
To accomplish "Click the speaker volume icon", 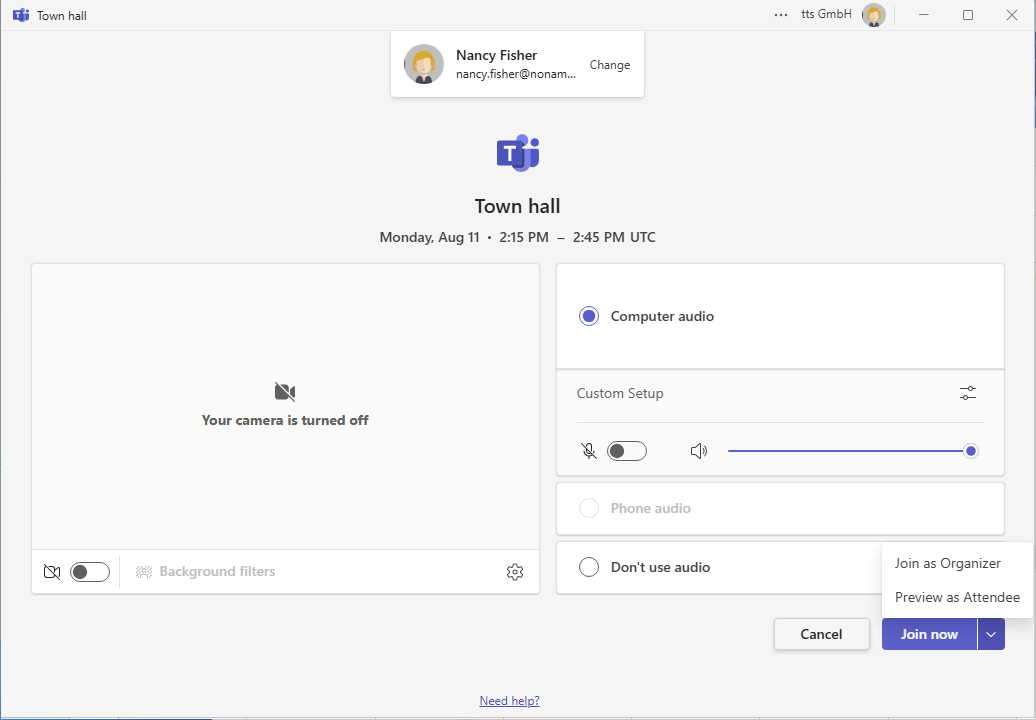I will [x=698, y=450].
